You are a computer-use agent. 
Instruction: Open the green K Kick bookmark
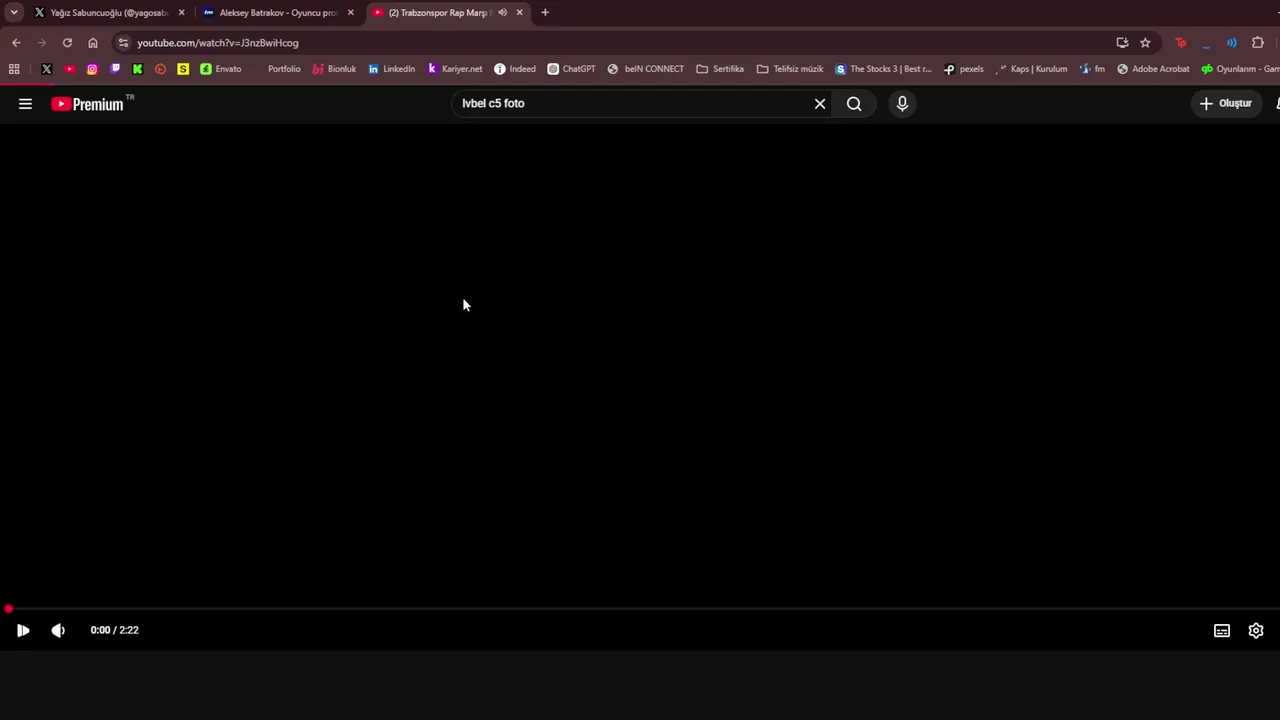pyautogui.click(x=137, y=69)
